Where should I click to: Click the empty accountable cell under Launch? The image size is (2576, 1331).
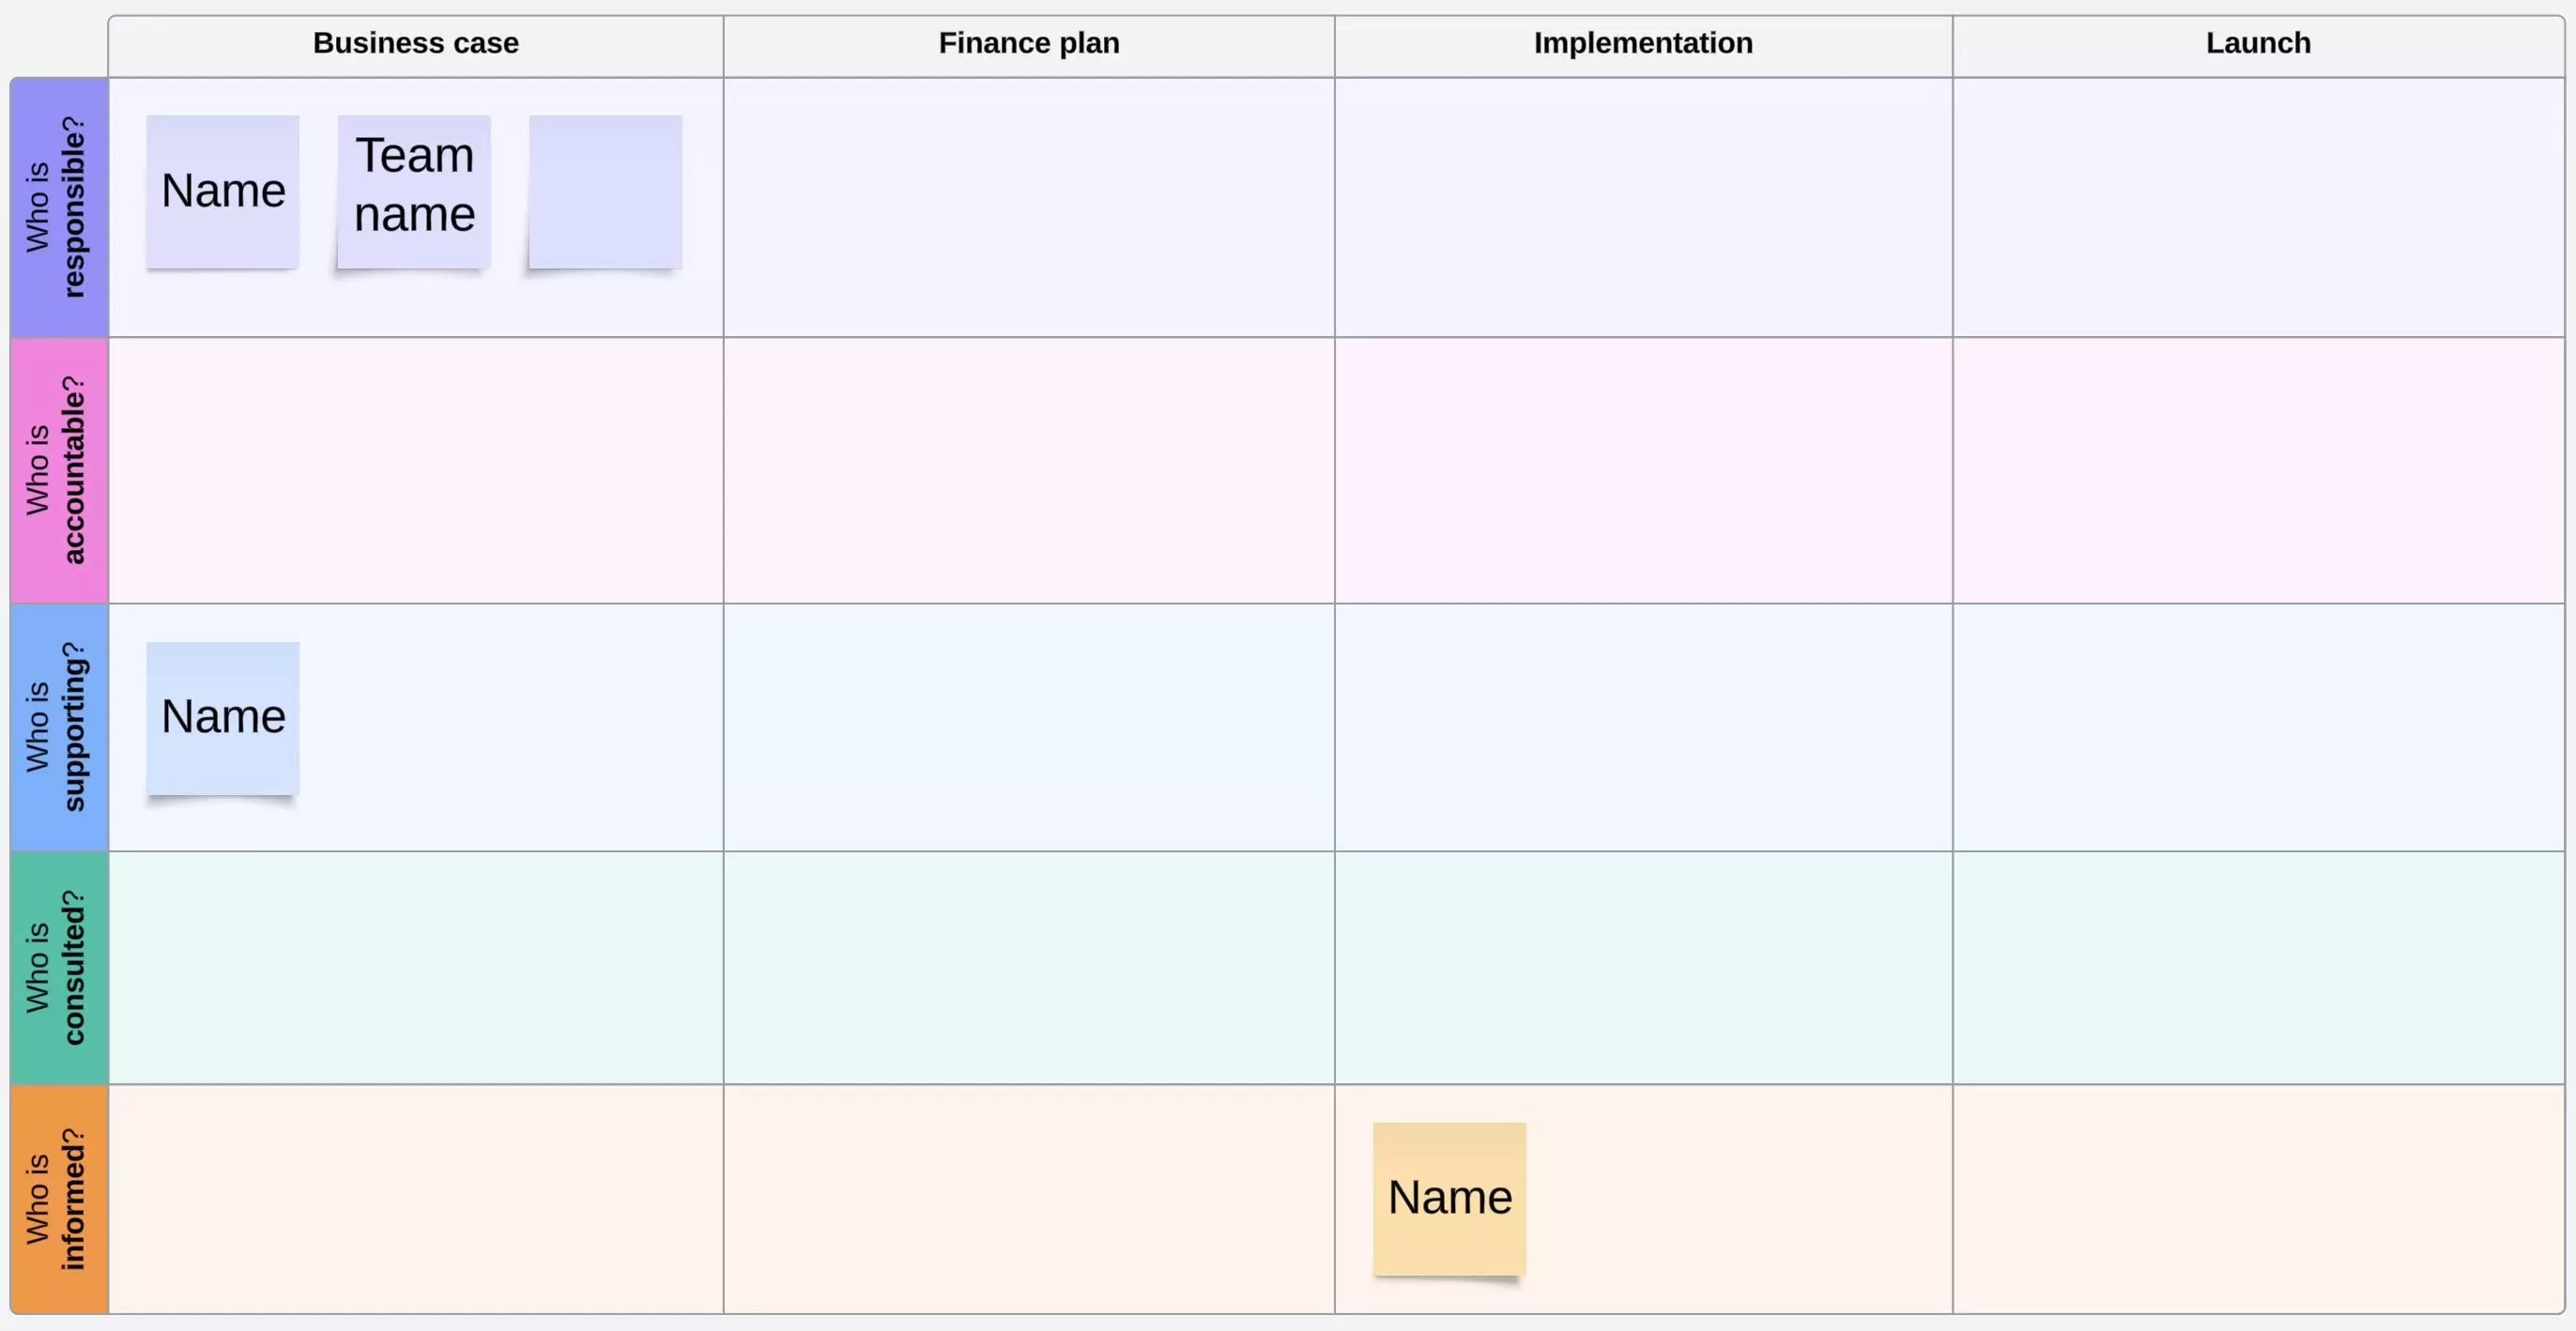2257,470
